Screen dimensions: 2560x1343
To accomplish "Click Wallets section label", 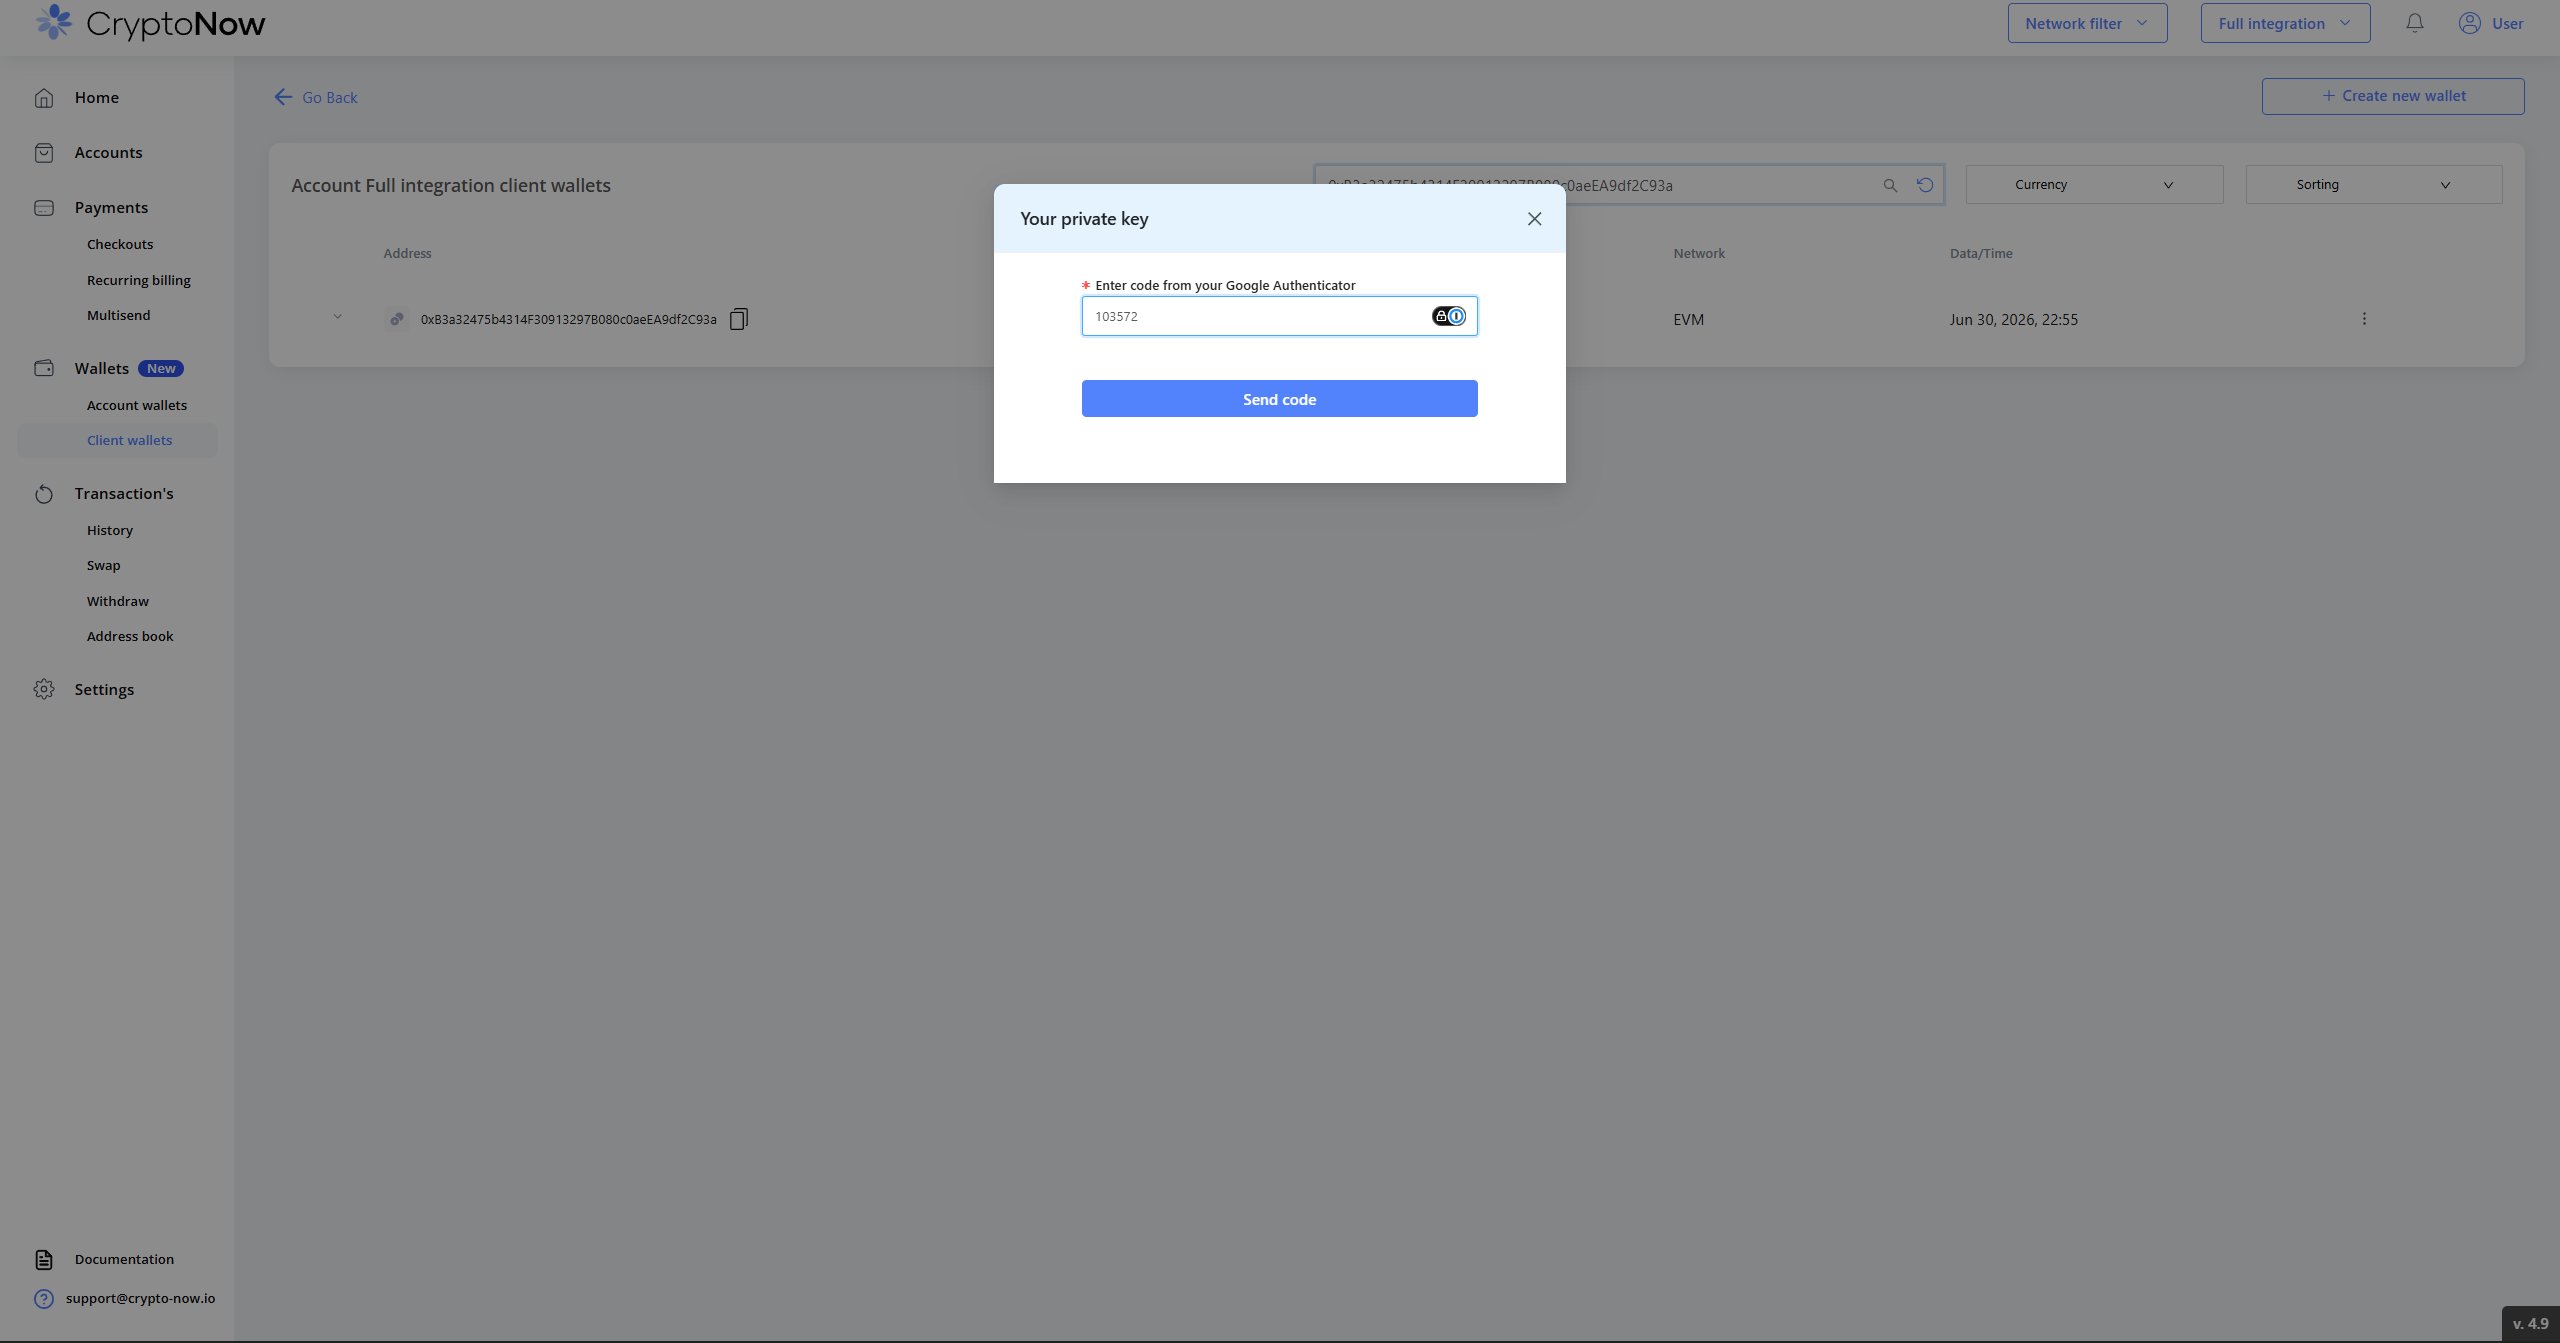I will (x=102, y=368).
